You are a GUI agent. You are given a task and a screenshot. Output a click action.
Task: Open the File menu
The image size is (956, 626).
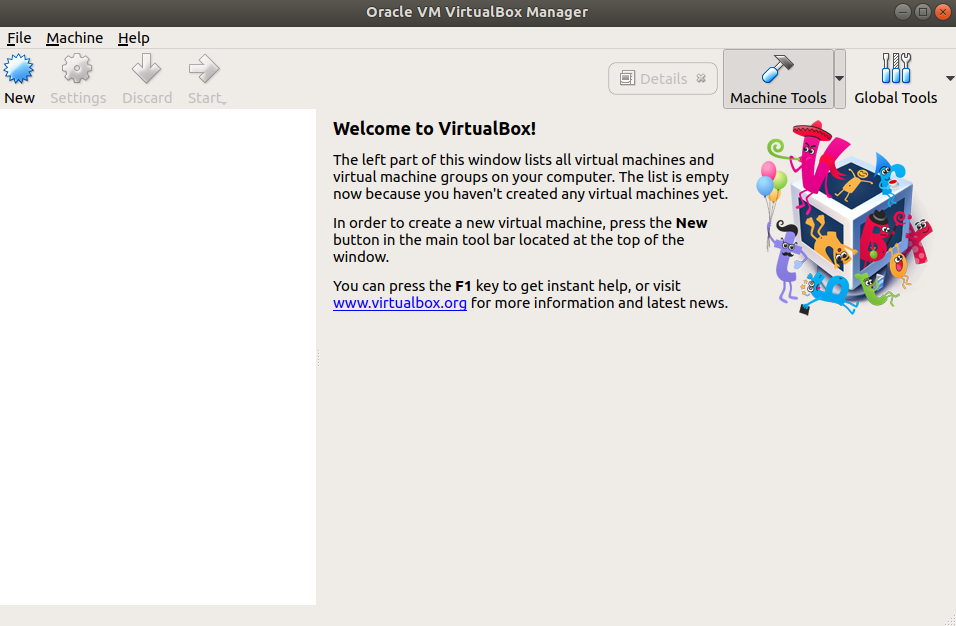[x=19, y=38]
